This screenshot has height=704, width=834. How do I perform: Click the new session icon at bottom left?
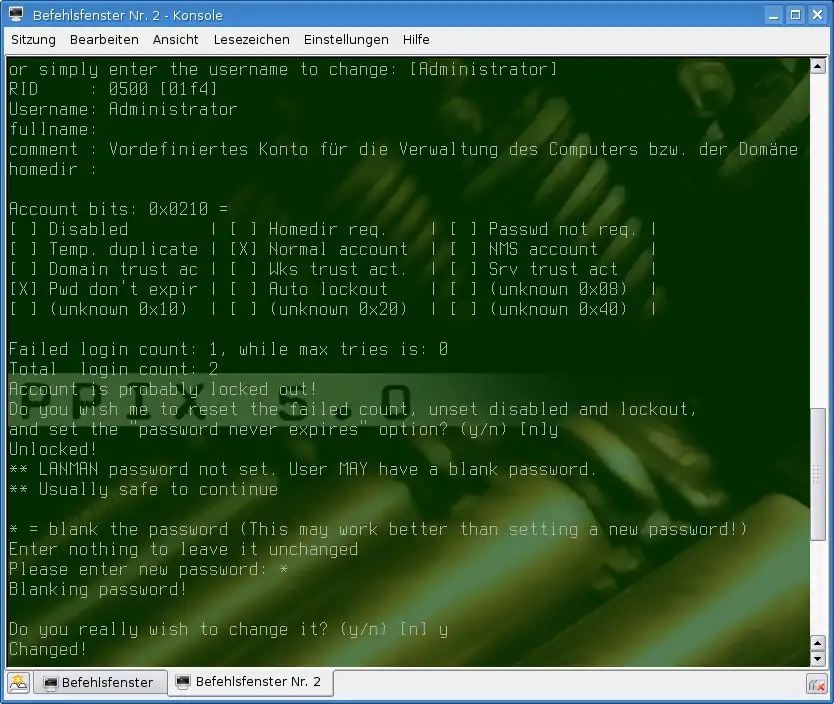tap(19, 683)
